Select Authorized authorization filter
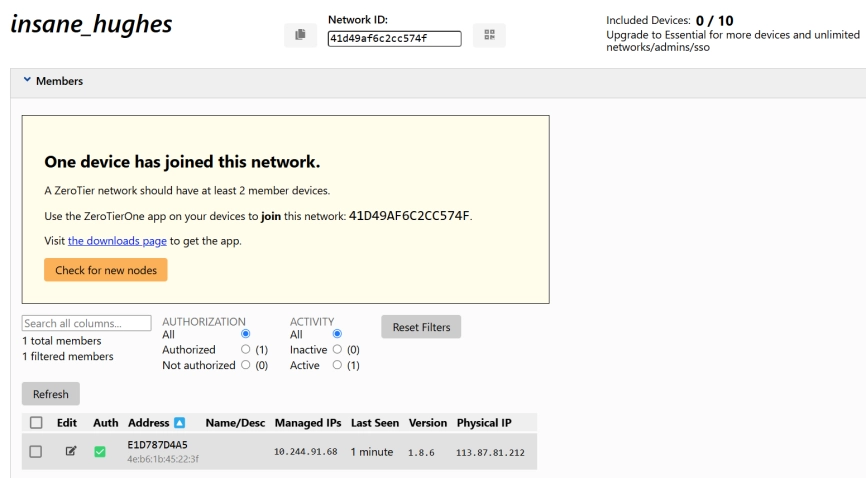This screenshot has height=478, width=866. pyautogui.click(x=246, y=350)
